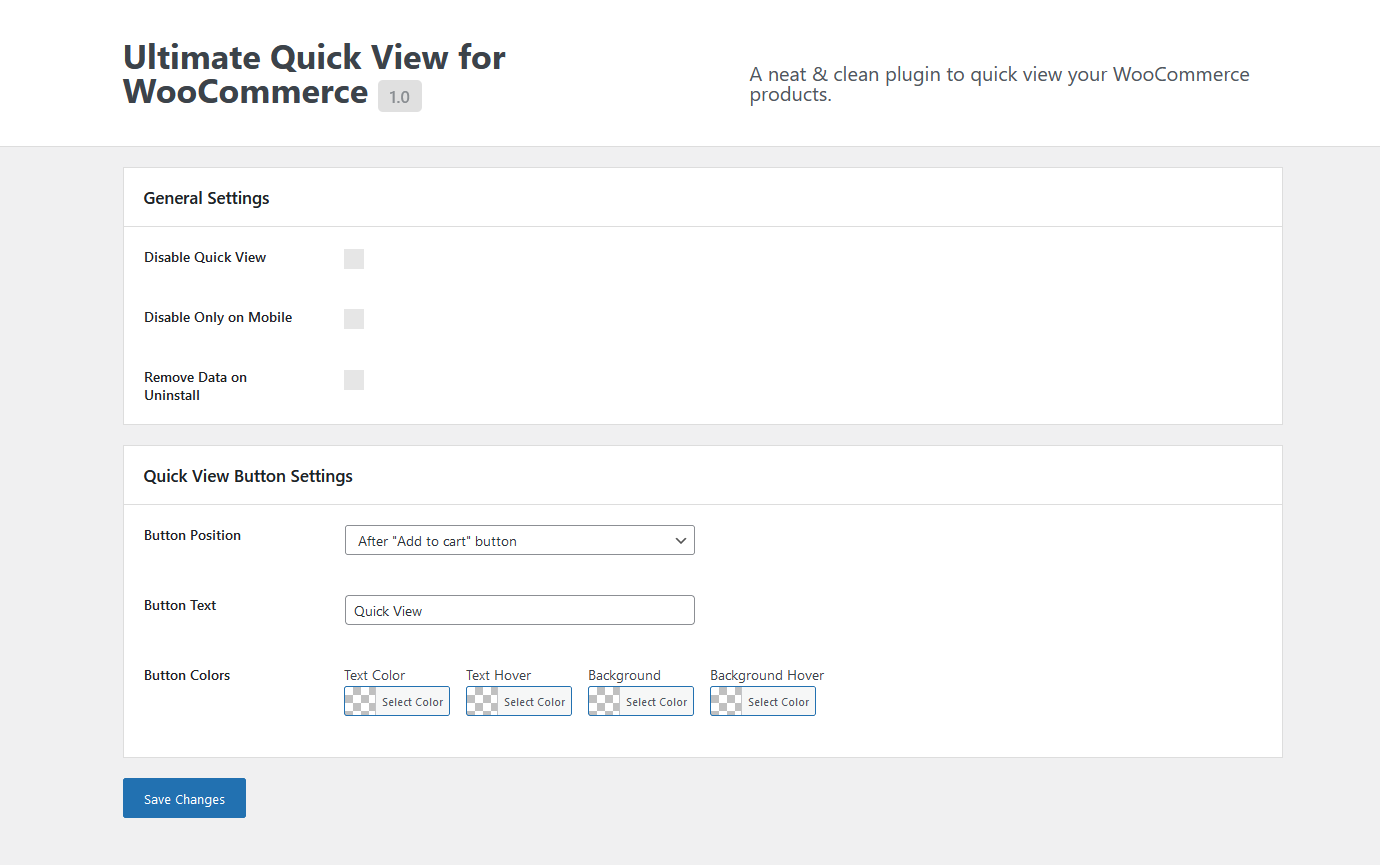Click the Remove Data on Uninstall label
The image size is (1380, 865).
[x=195, y=386]
